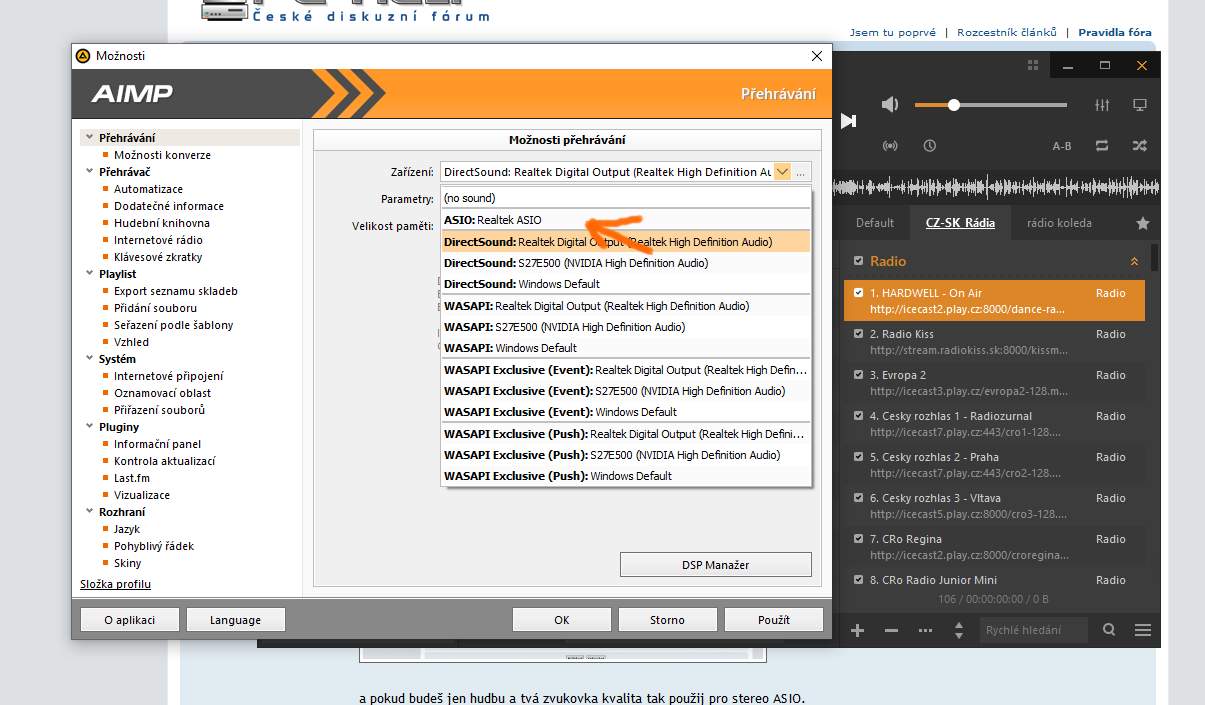This screenshot has height=705, width=1205.
Task: Skip to next track
Action: (x=848, y=121)
